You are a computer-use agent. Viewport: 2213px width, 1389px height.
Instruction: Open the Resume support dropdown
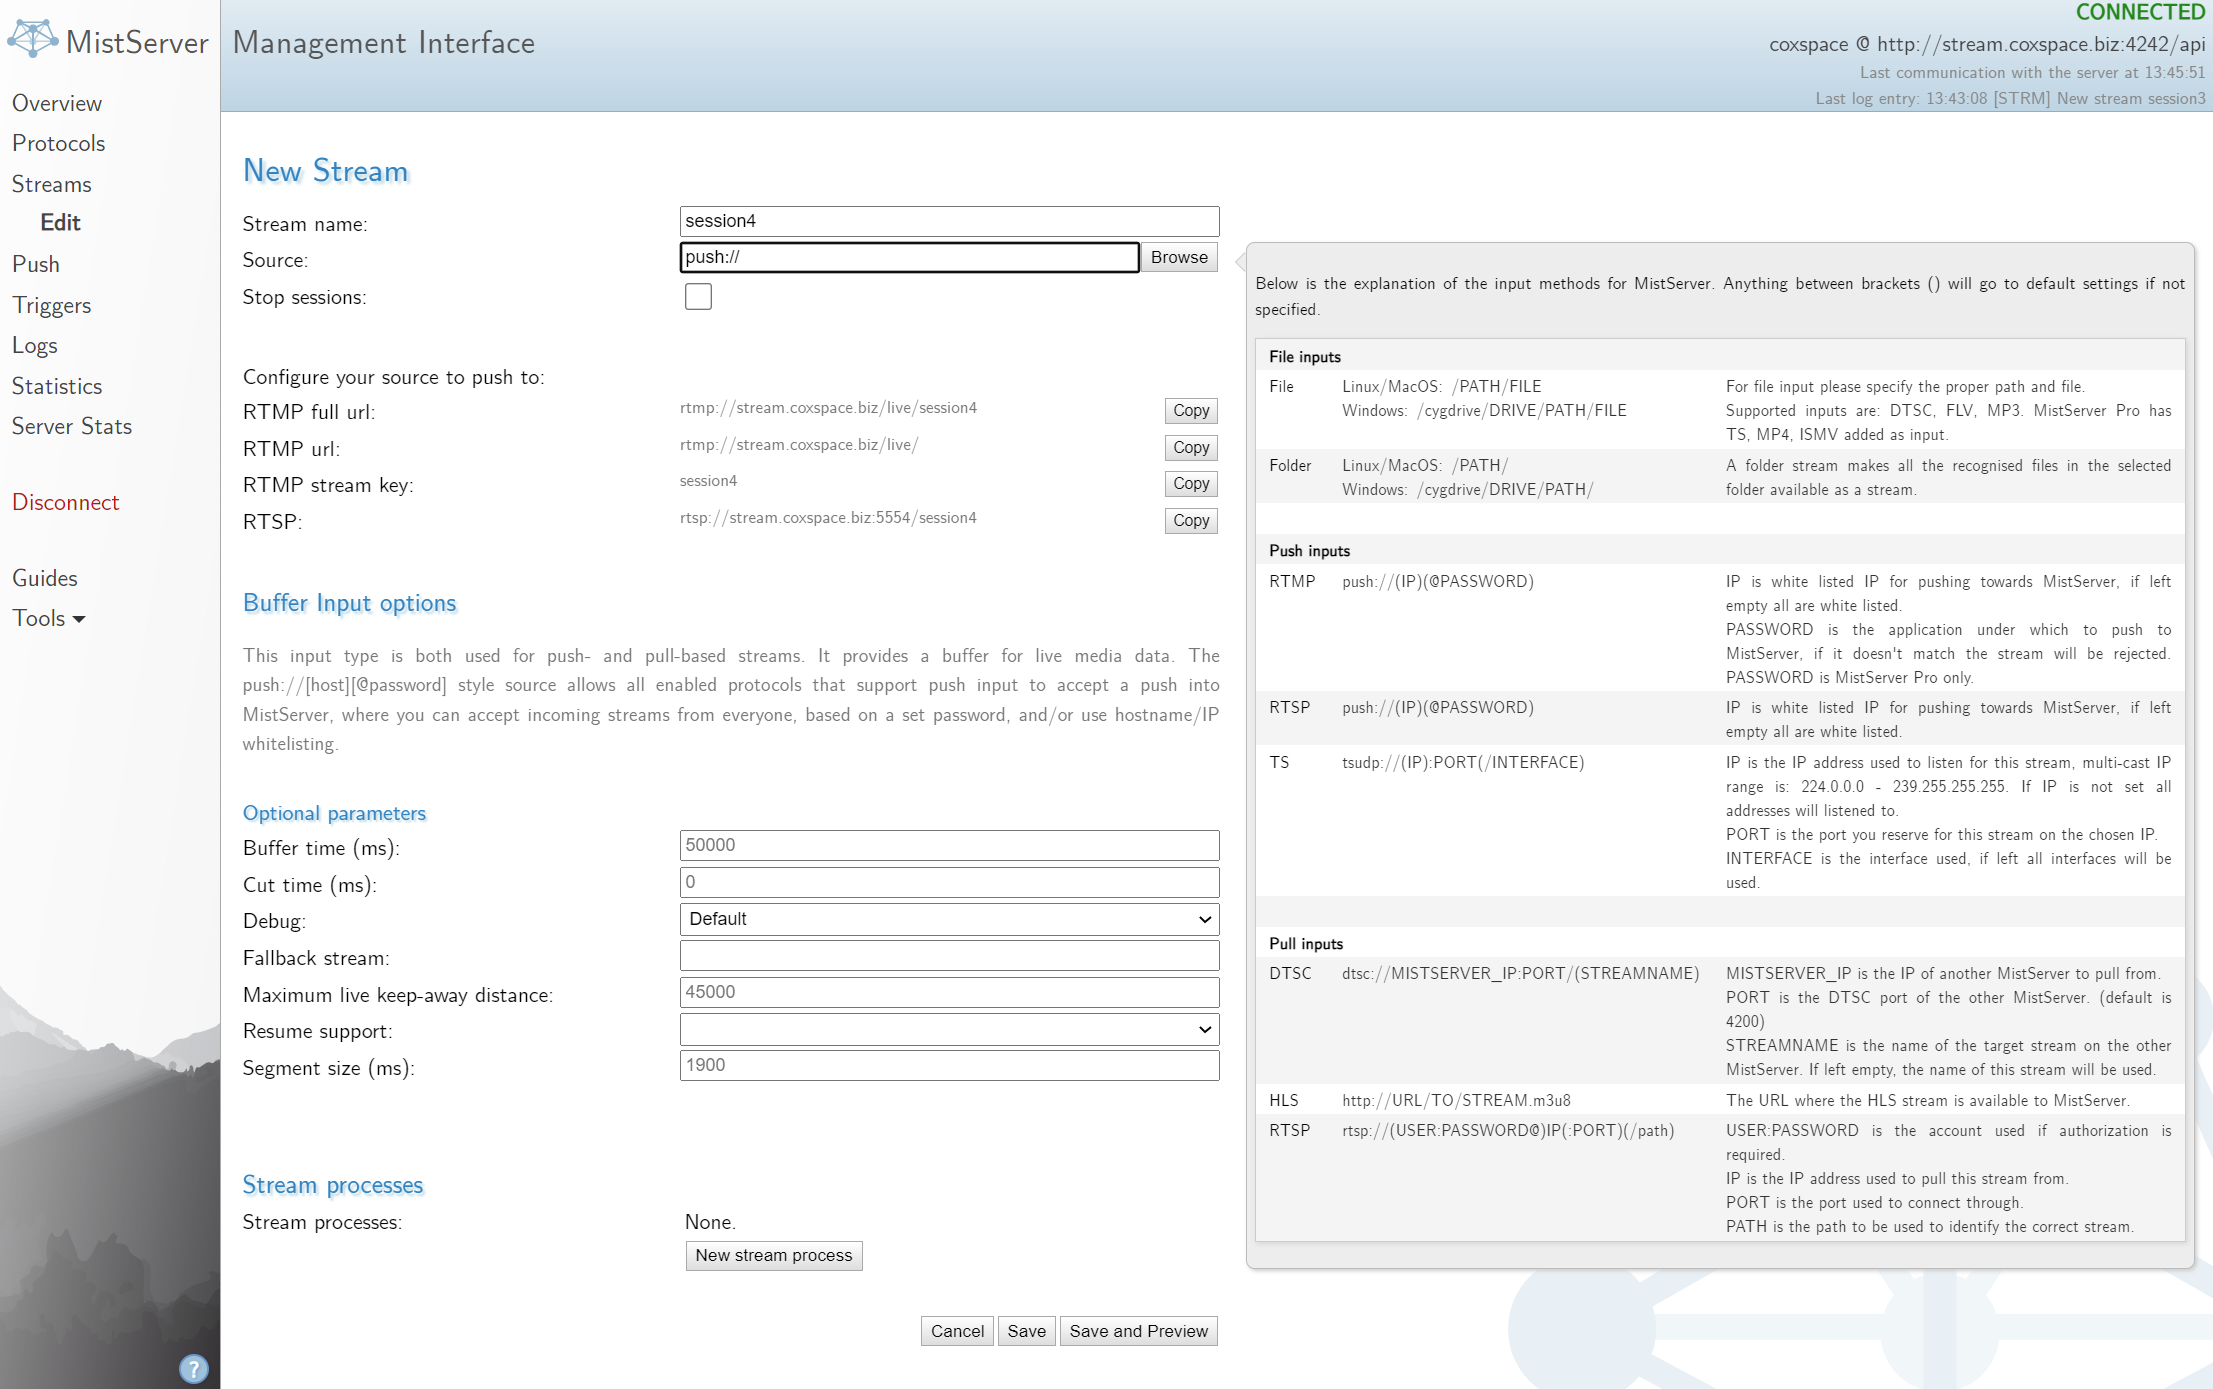point(949,1029)
